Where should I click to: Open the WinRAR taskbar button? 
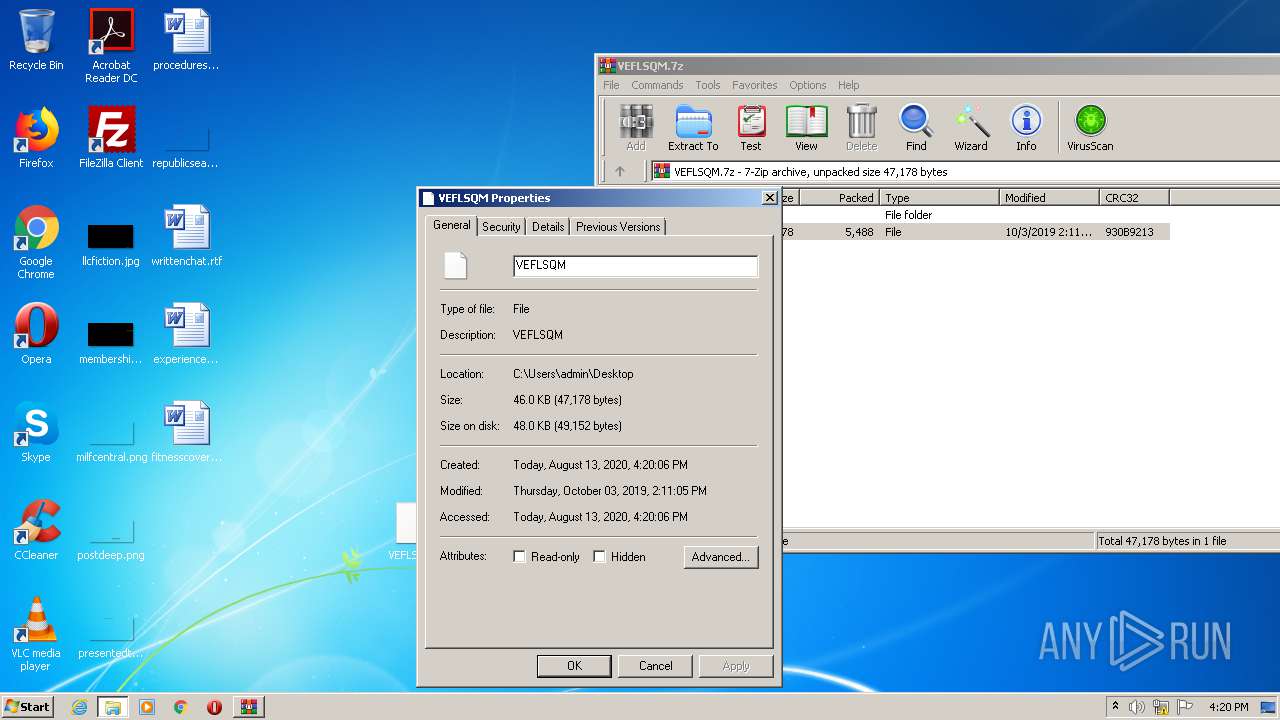pyautogui.click(x=248, y=707)
